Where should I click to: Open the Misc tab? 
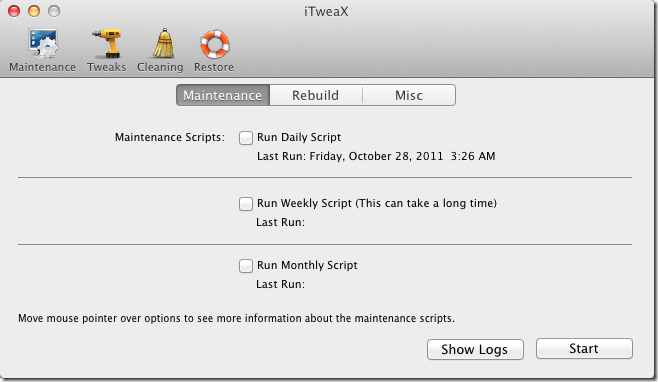pyautogui.click(x=409, y=95)
